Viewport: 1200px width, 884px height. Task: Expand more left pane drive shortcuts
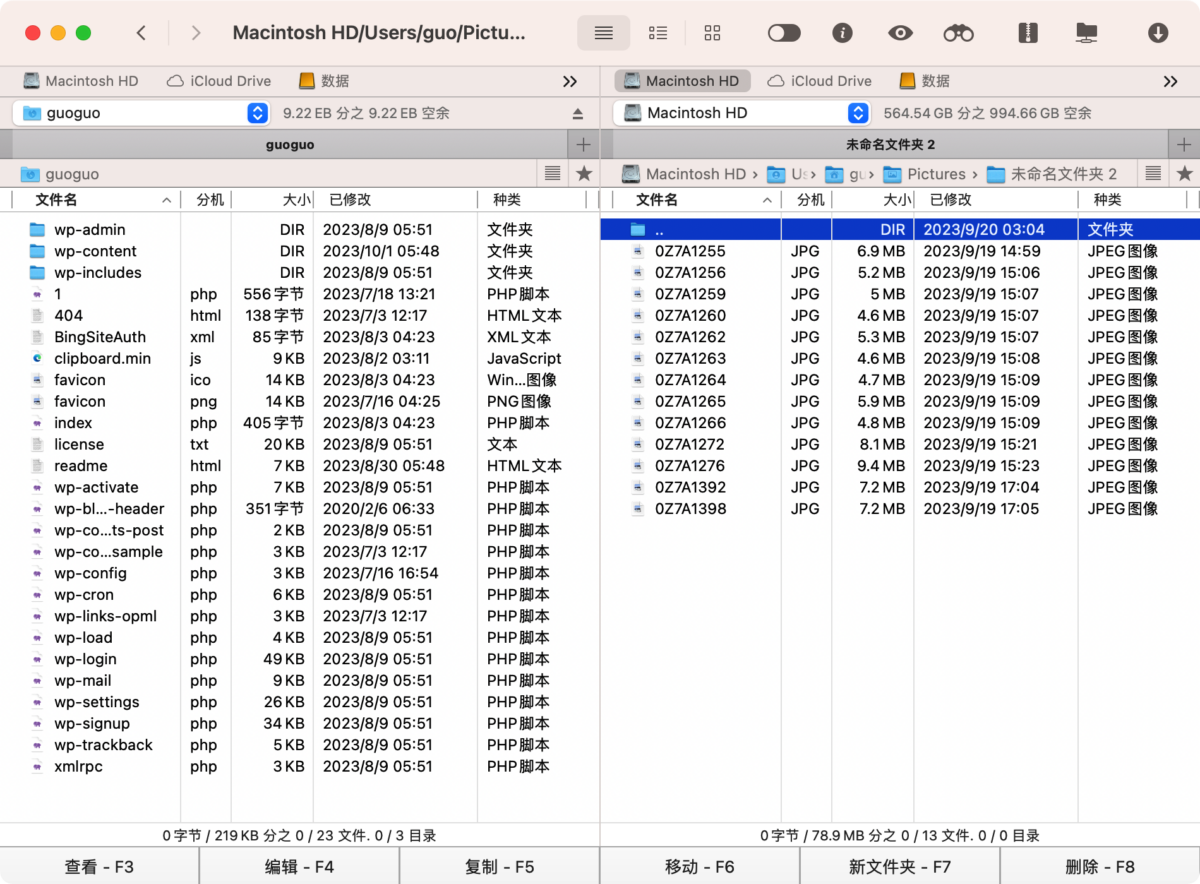[x=570, y=81]
